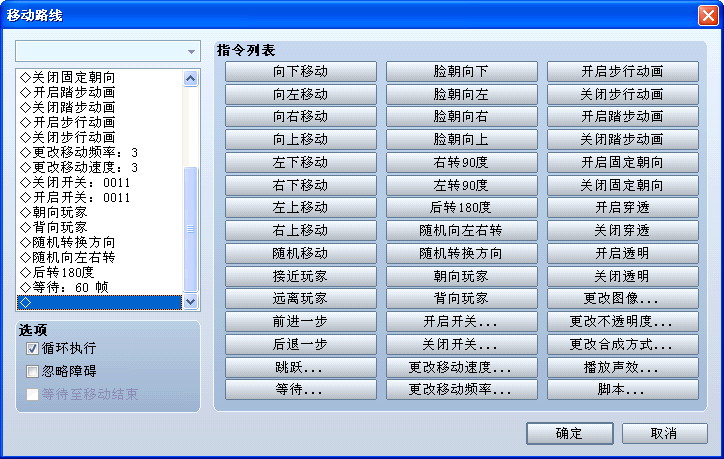This screenshot has height=459, width=724.
Task: Select the 更改移动频率: 3 list entry
Action: (99, 152)
